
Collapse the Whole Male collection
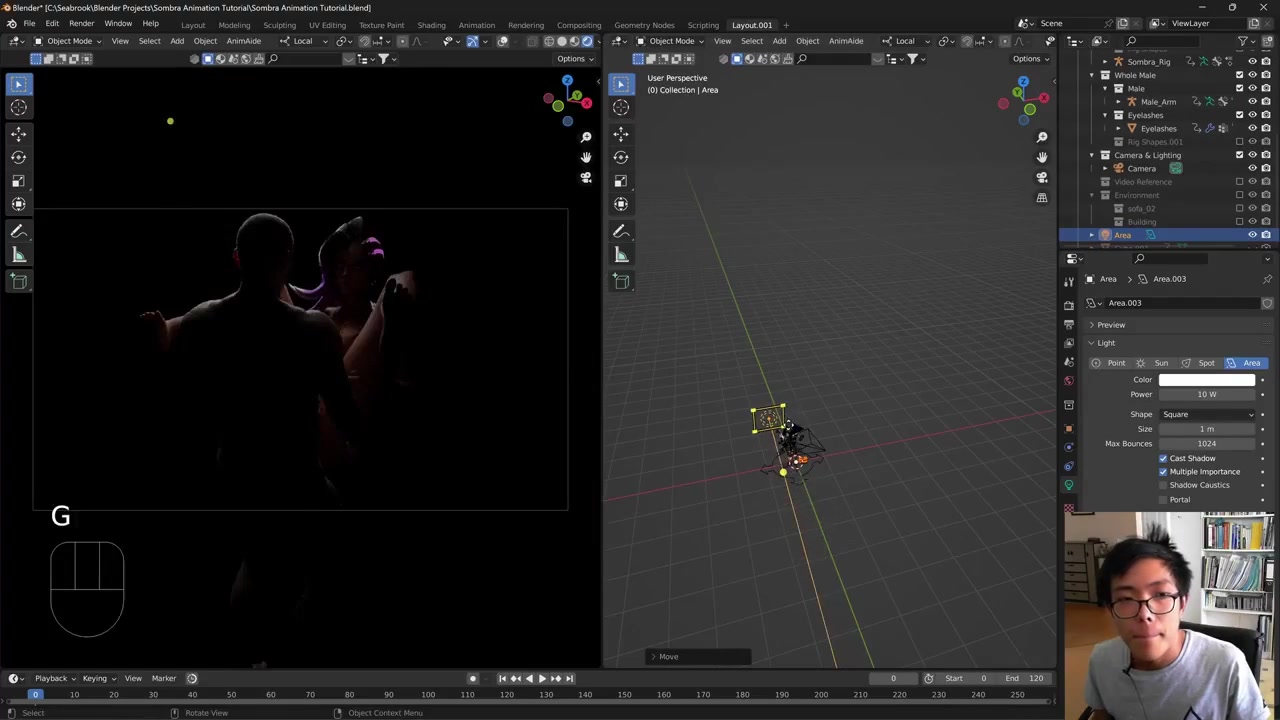pyautogui.click(x=1092, y=75)
